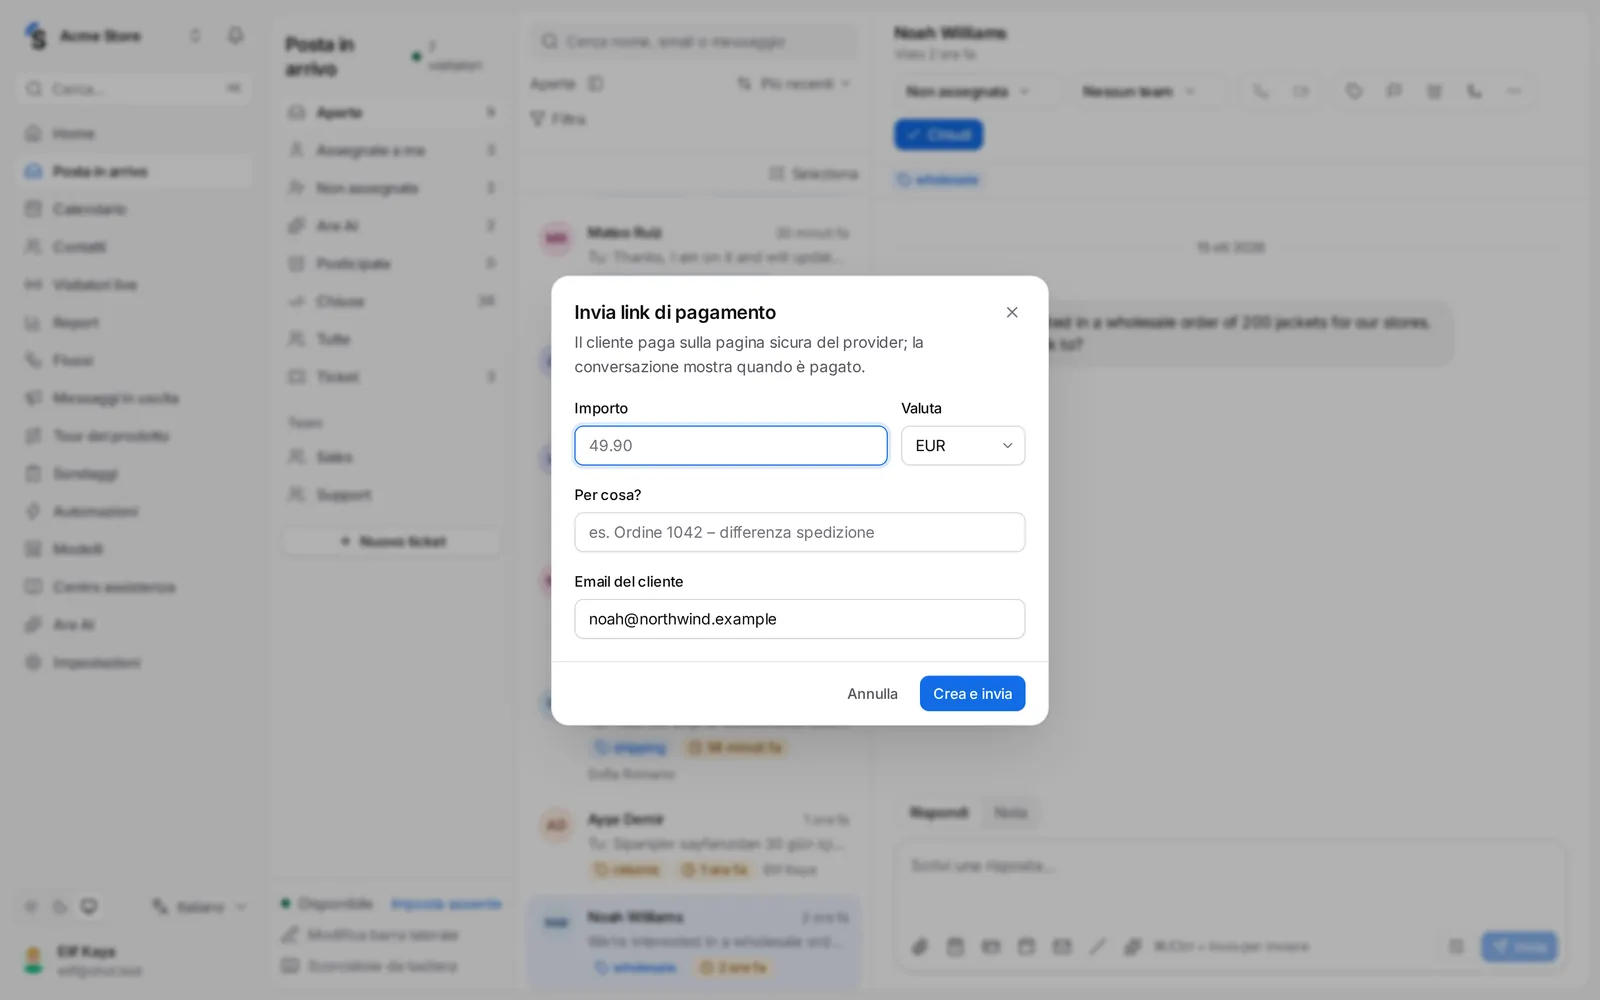Click the Importo label
The width and height of the screenshot is (1600, 1000).
[601, 408]
